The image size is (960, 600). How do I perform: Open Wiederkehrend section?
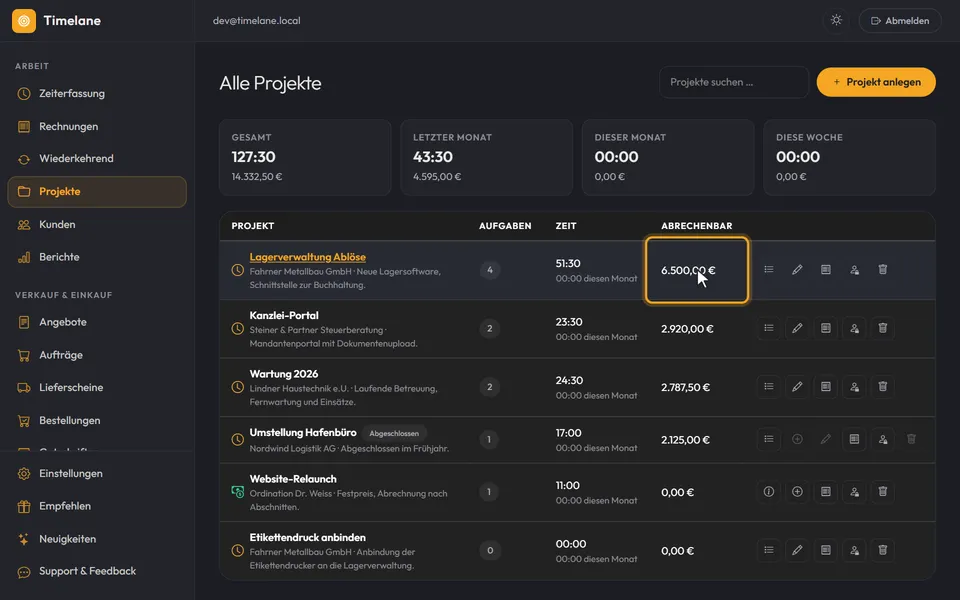coord(97,159)
